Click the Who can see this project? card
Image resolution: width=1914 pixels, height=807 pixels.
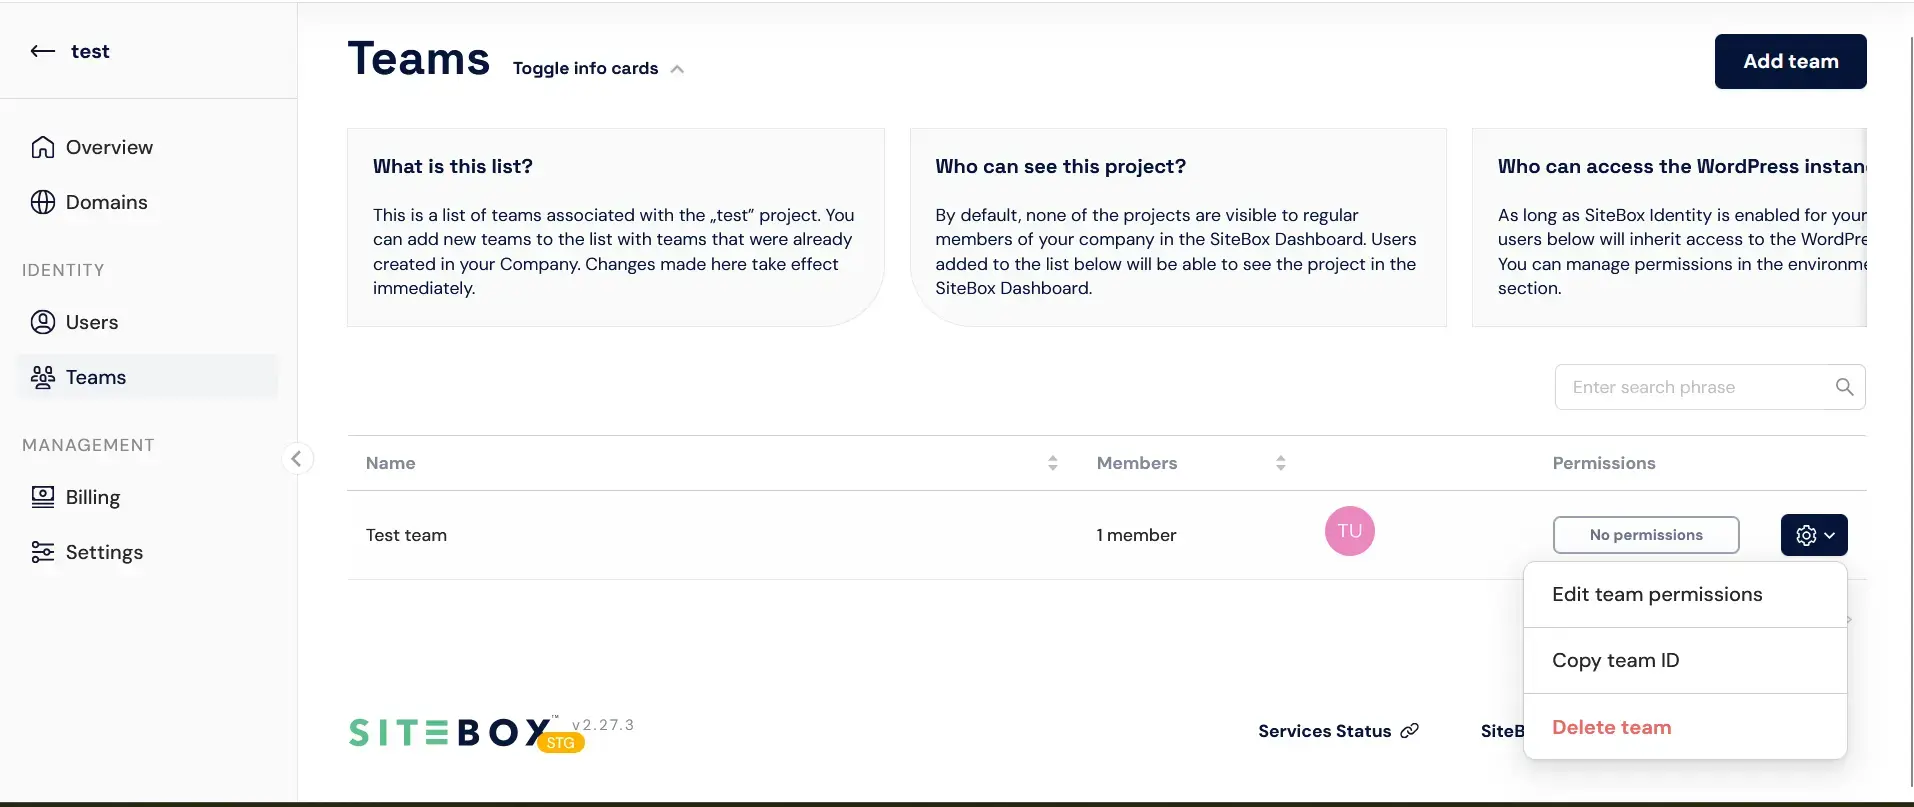(1178, 227)
